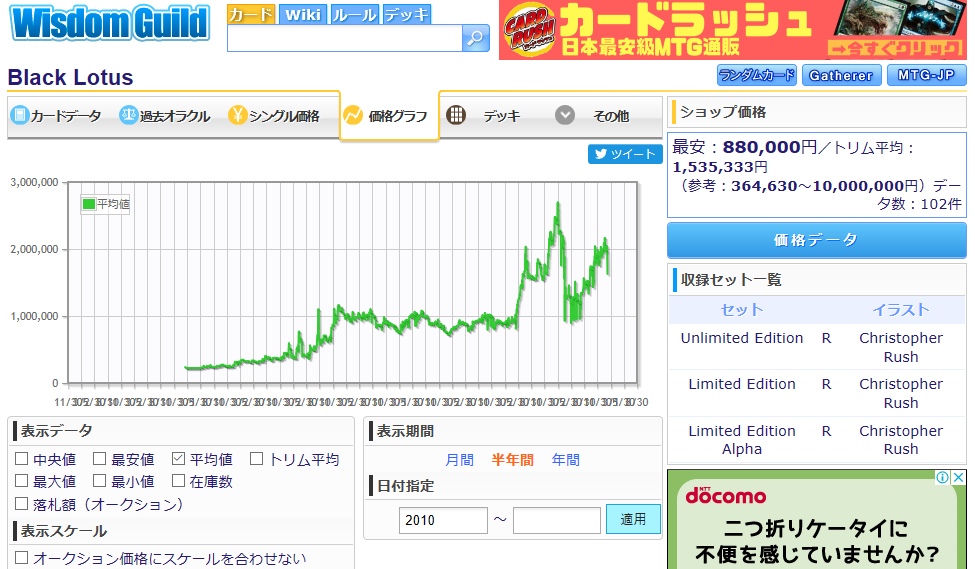Click the 適用 apply button
Screen dimensions: 975x569
point(633,519)
